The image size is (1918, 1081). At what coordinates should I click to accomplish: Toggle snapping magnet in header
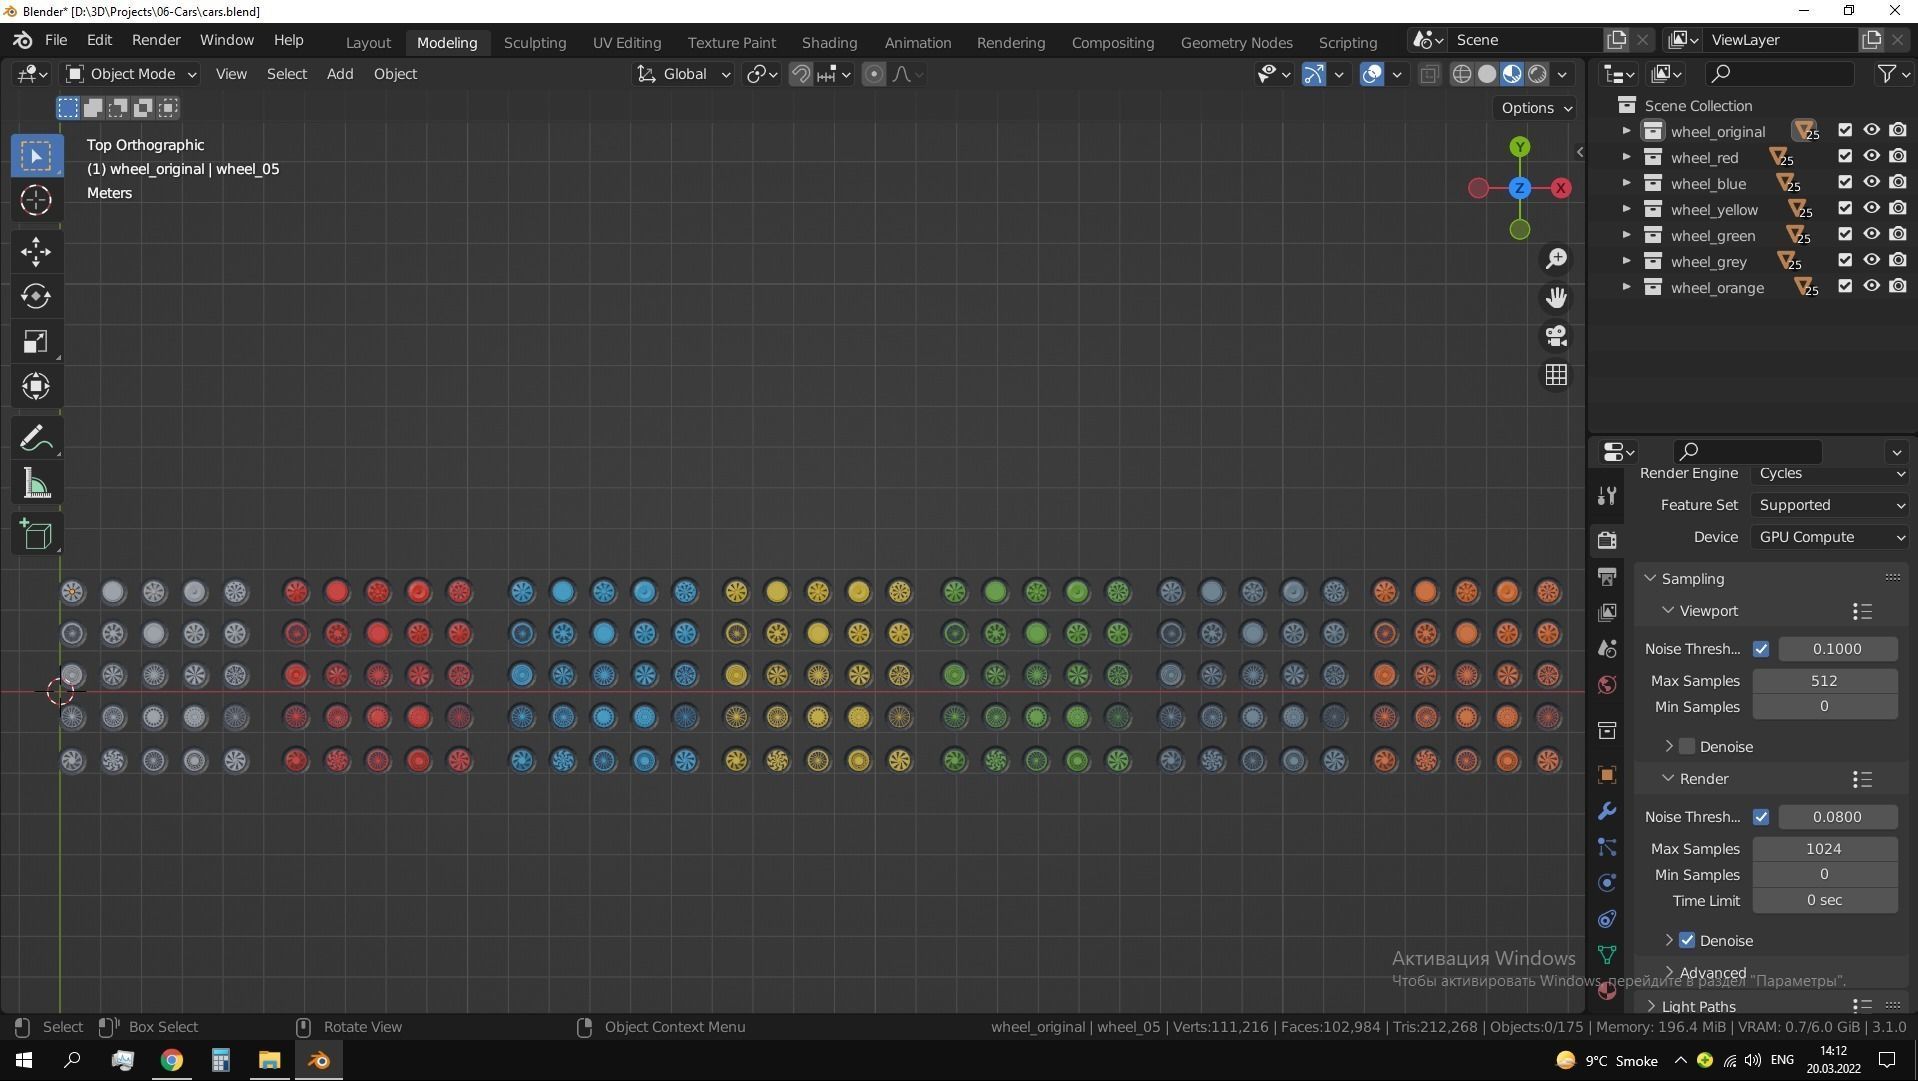pyautogui.click(x=800, y=74)
